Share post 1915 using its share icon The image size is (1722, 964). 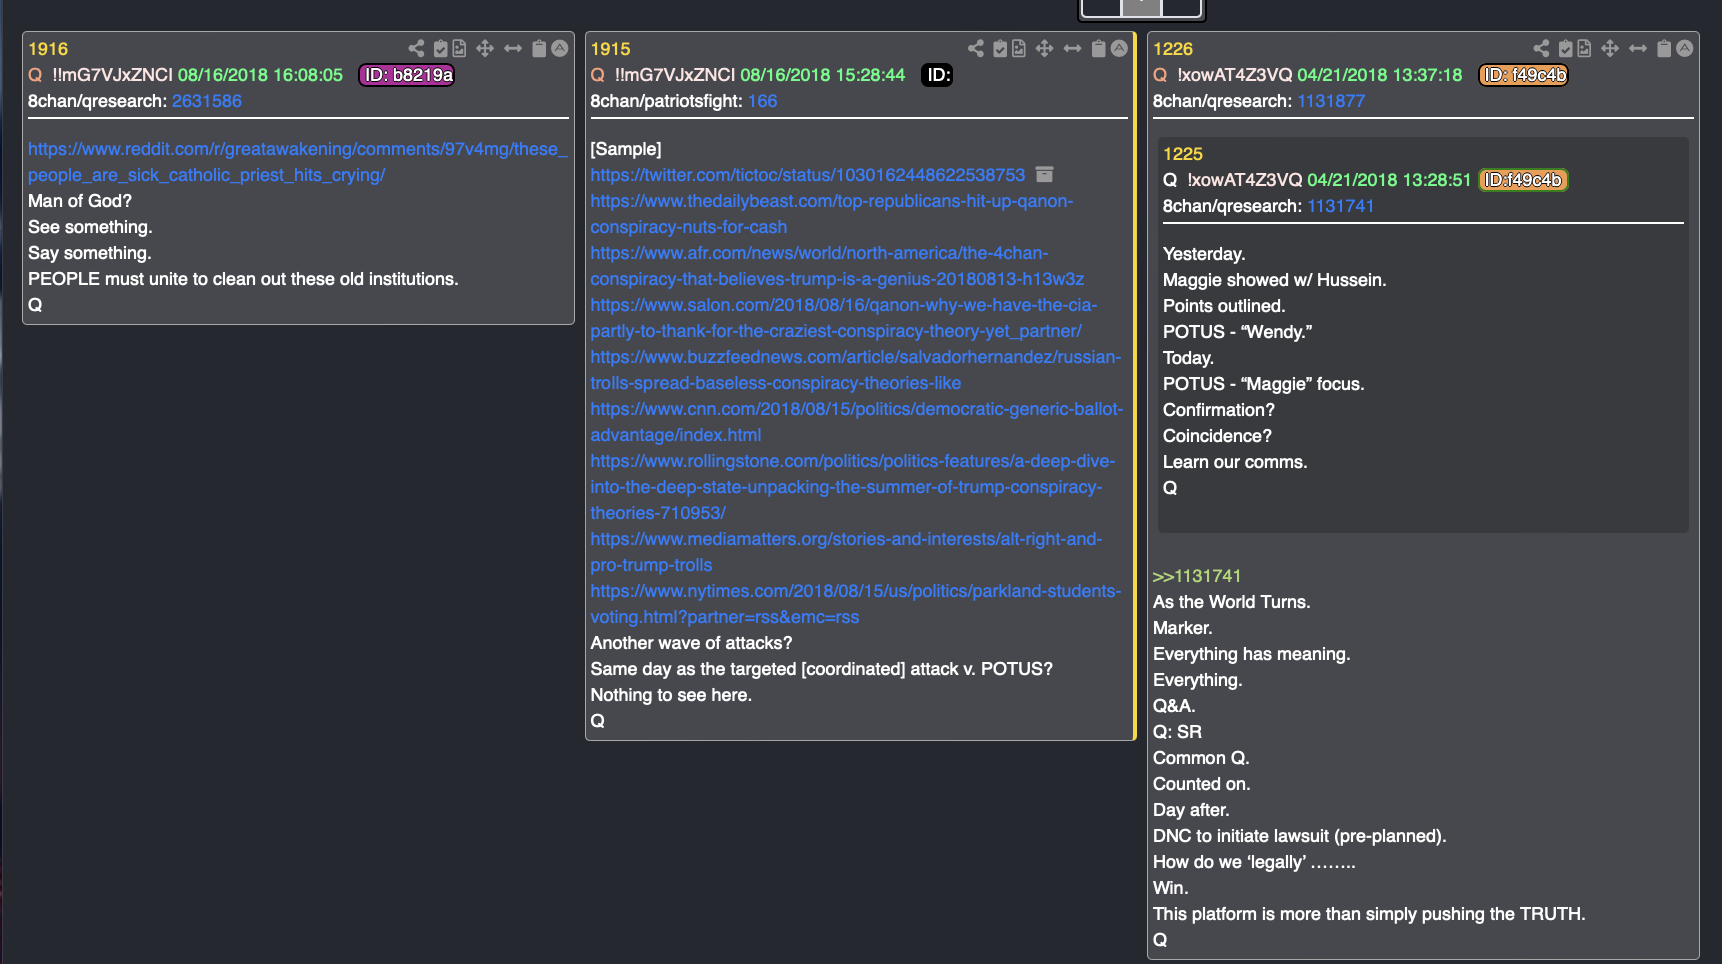[x=976, y=48]
